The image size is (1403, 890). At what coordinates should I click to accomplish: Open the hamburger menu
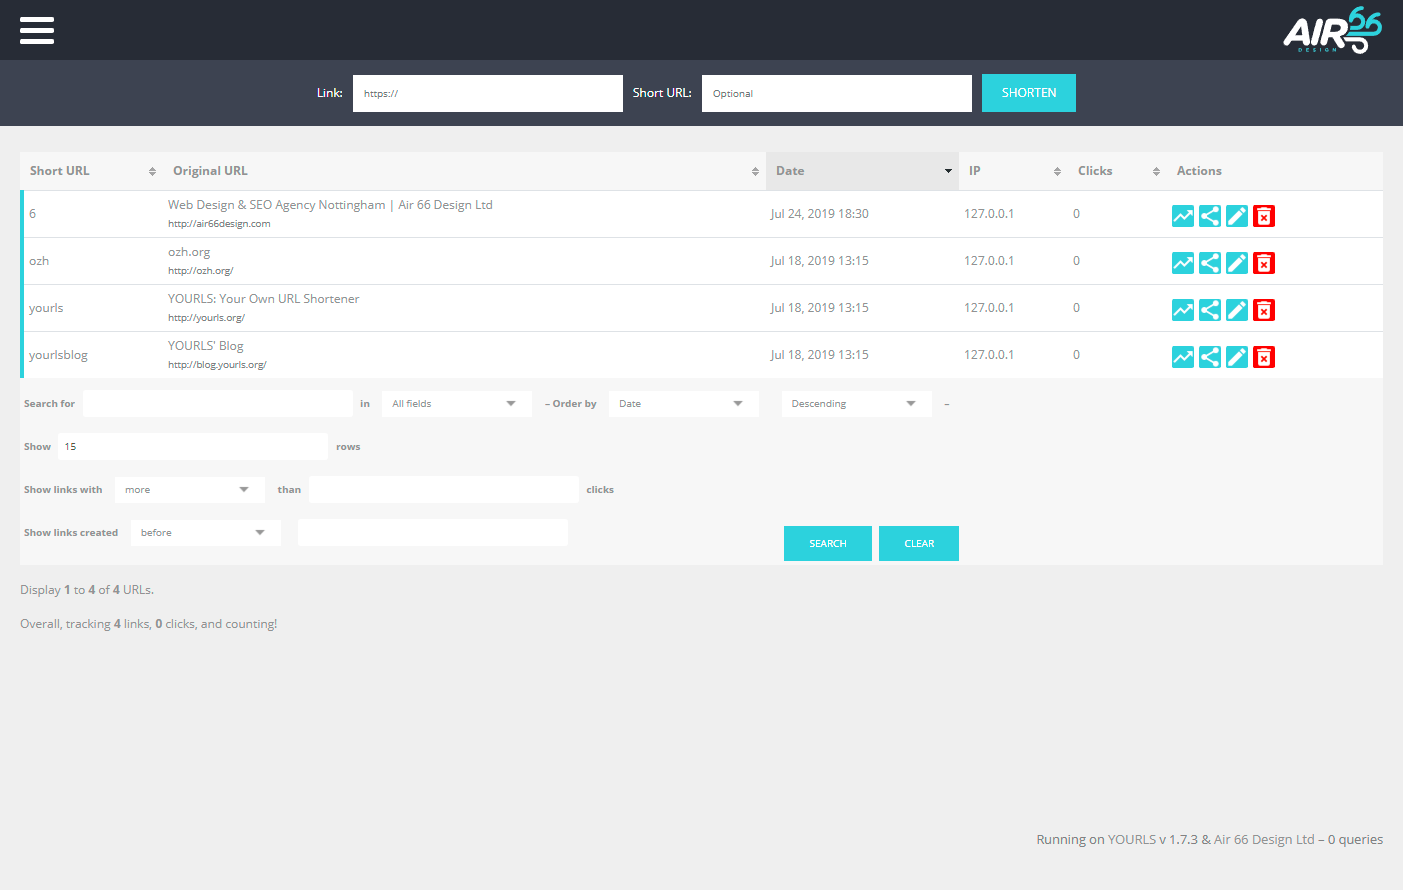(37, 30)
